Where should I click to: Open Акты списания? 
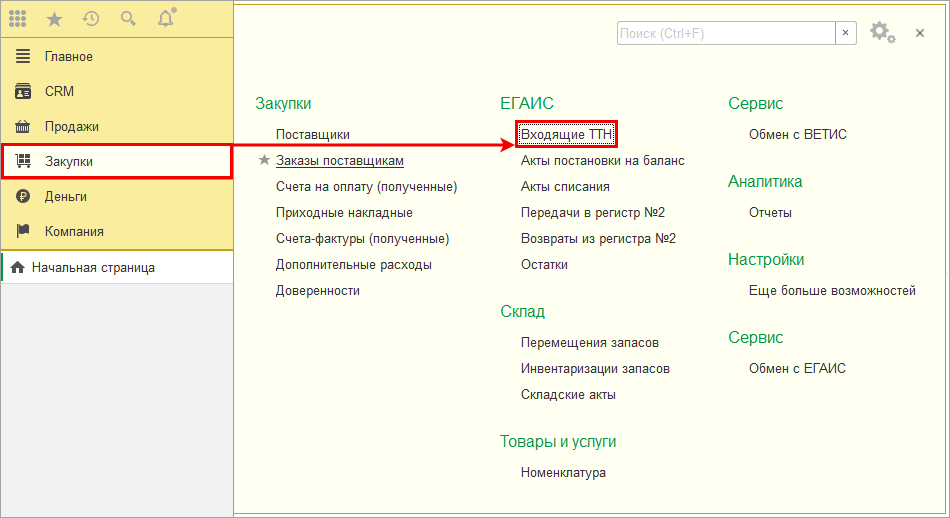[x=565, y=187]
